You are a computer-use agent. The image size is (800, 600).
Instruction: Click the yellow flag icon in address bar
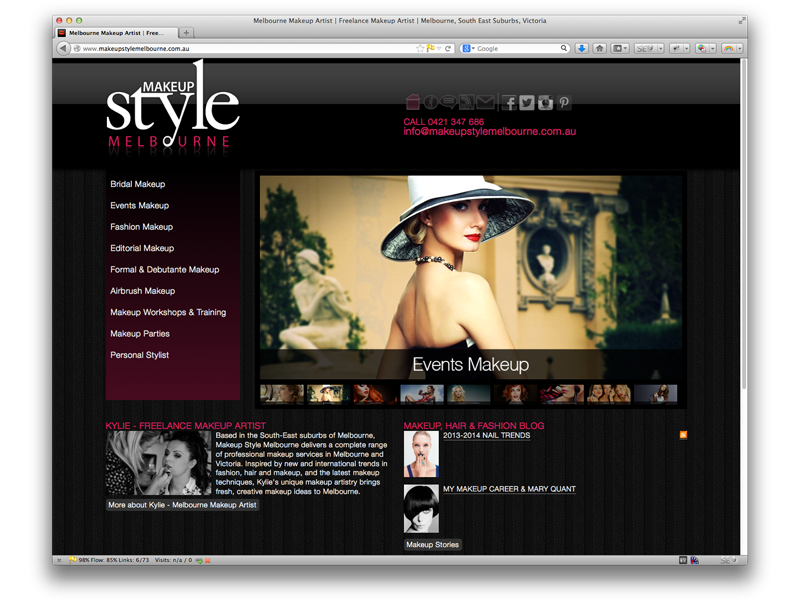[x=430, y=48]
